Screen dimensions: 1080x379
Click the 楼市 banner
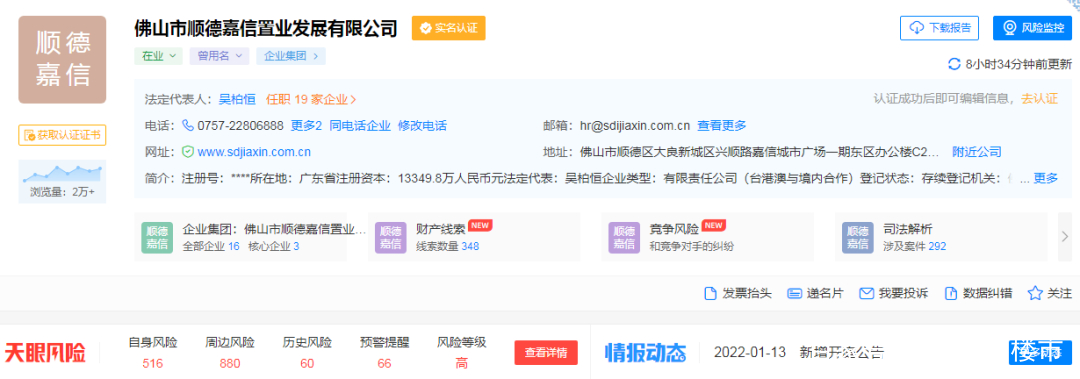tap(1040, 353)
